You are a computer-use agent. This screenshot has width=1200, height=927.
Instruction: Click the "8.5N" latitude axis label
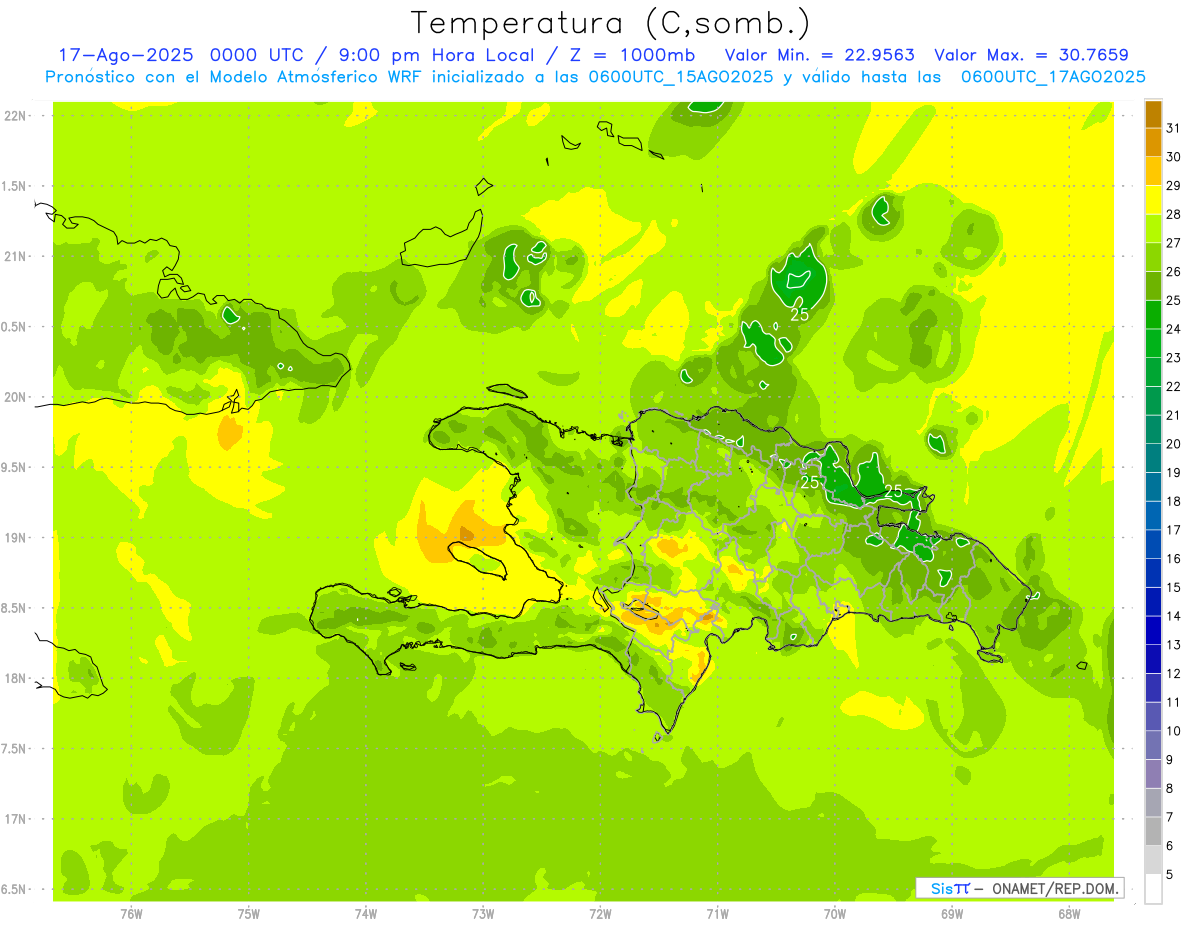click(15, 608)
